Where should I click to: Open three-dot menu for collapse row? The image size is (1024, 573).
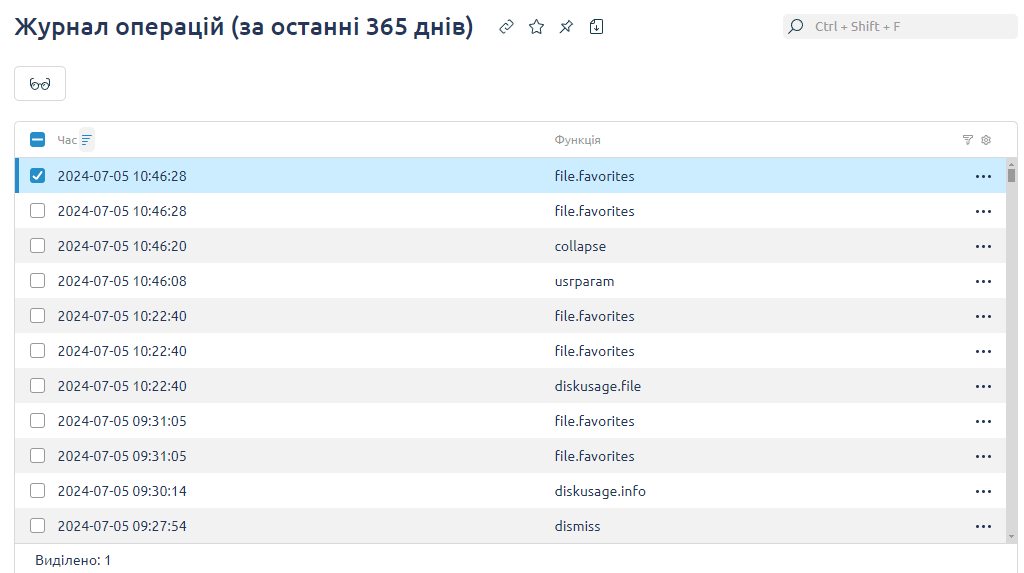(x=984, y=246)
